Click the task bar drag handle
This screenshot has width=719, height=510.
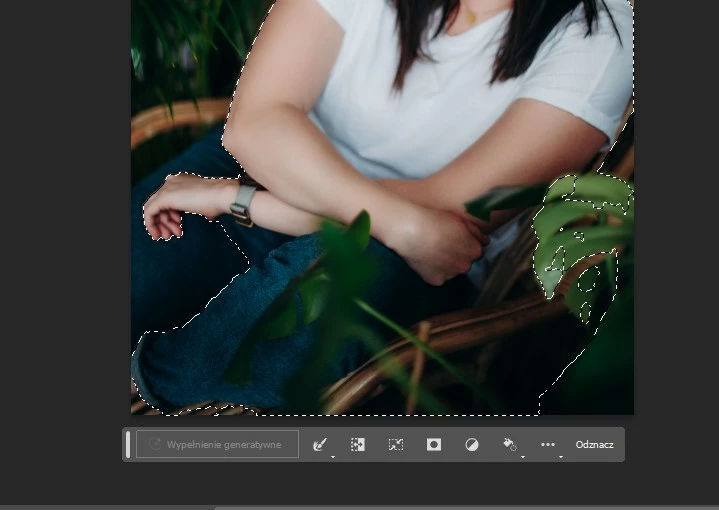(x=128, y=444)
